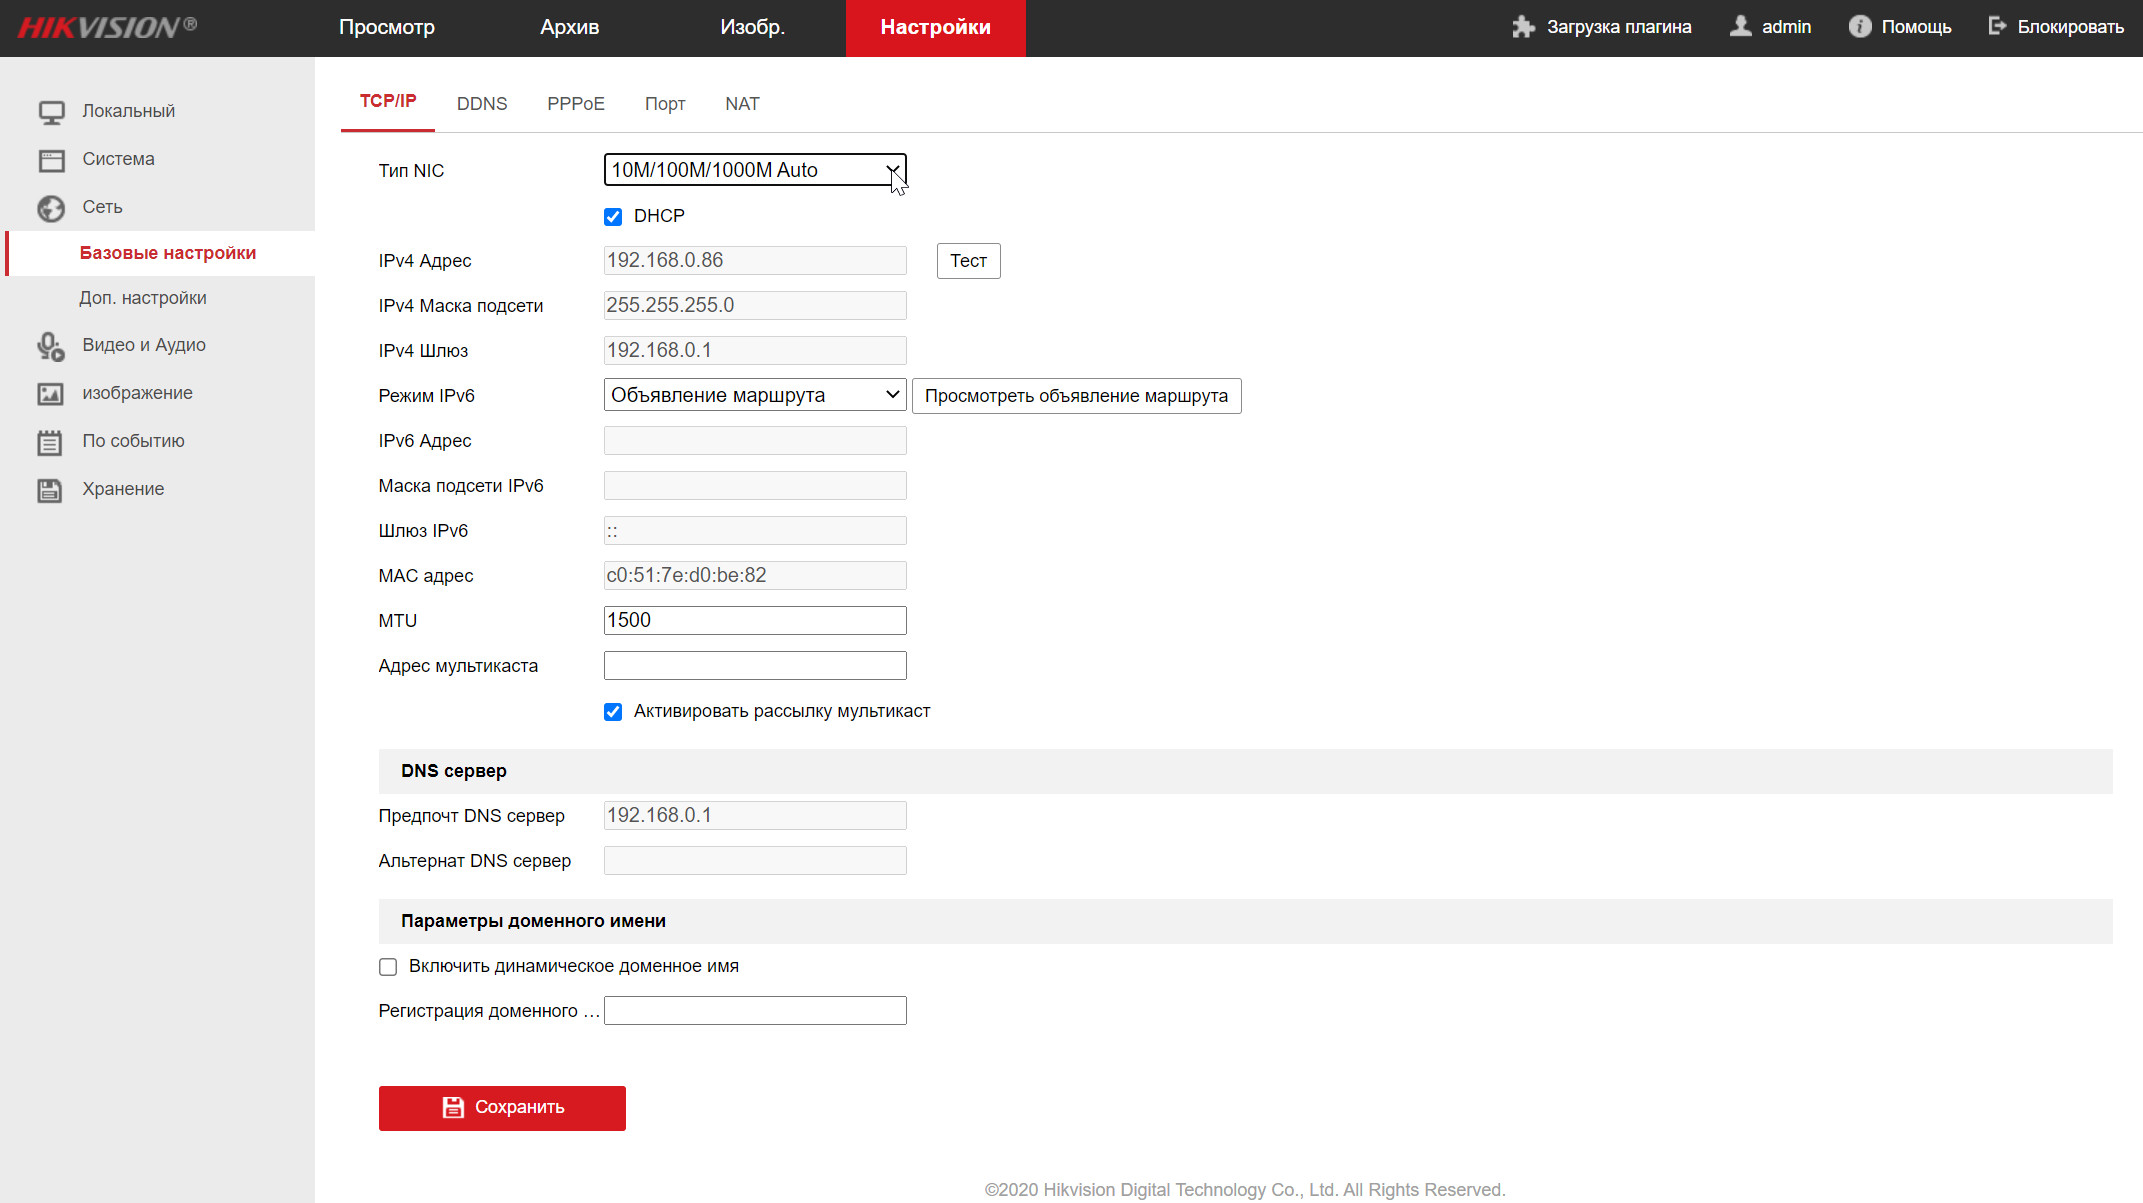This screenshot has height=1203, width=2143.
Task: Click into the MTU input field
Action: point(754,620)
